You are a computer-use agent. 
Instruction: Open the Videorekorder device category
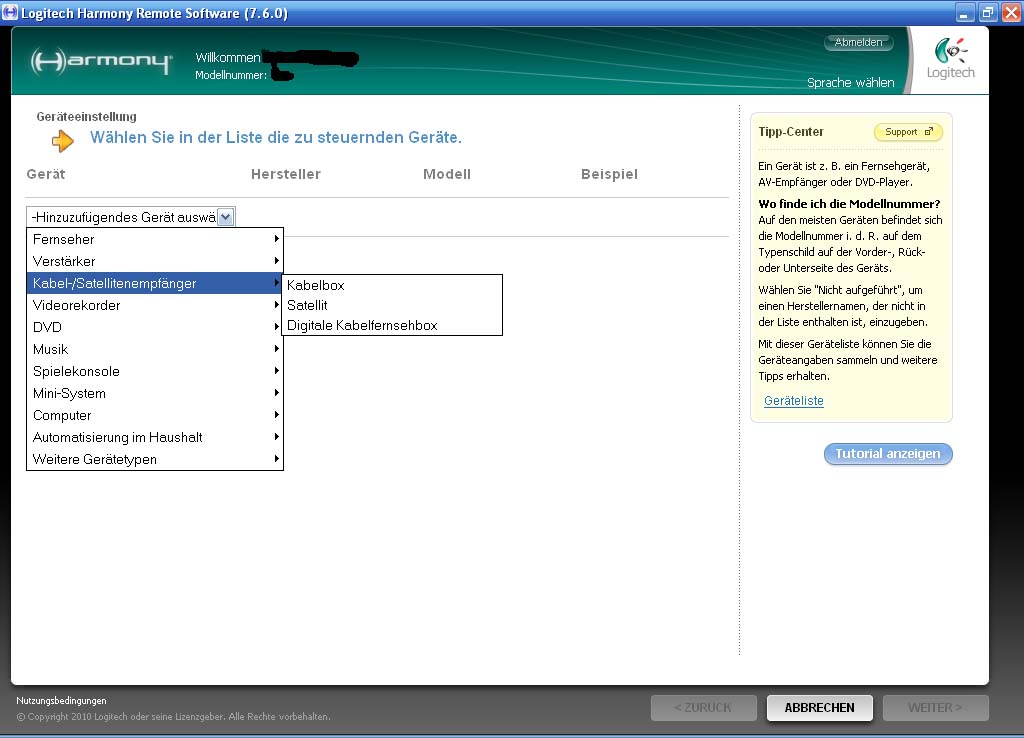click(155, 305)
